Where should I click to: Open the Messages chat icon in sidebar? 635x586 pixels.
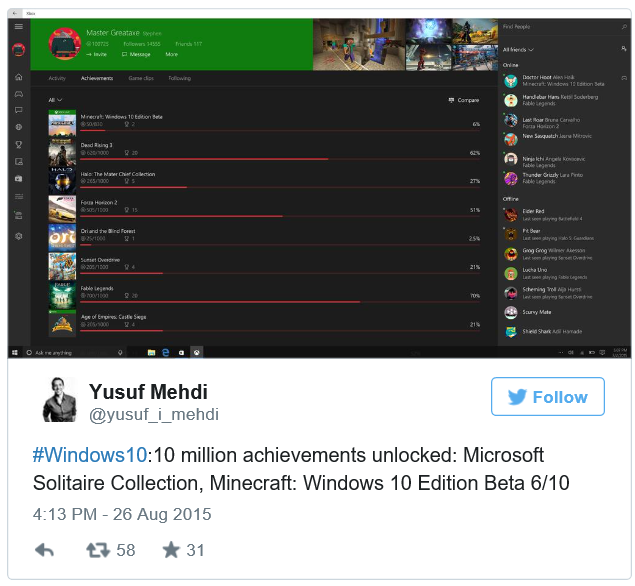tap(19, 110)
